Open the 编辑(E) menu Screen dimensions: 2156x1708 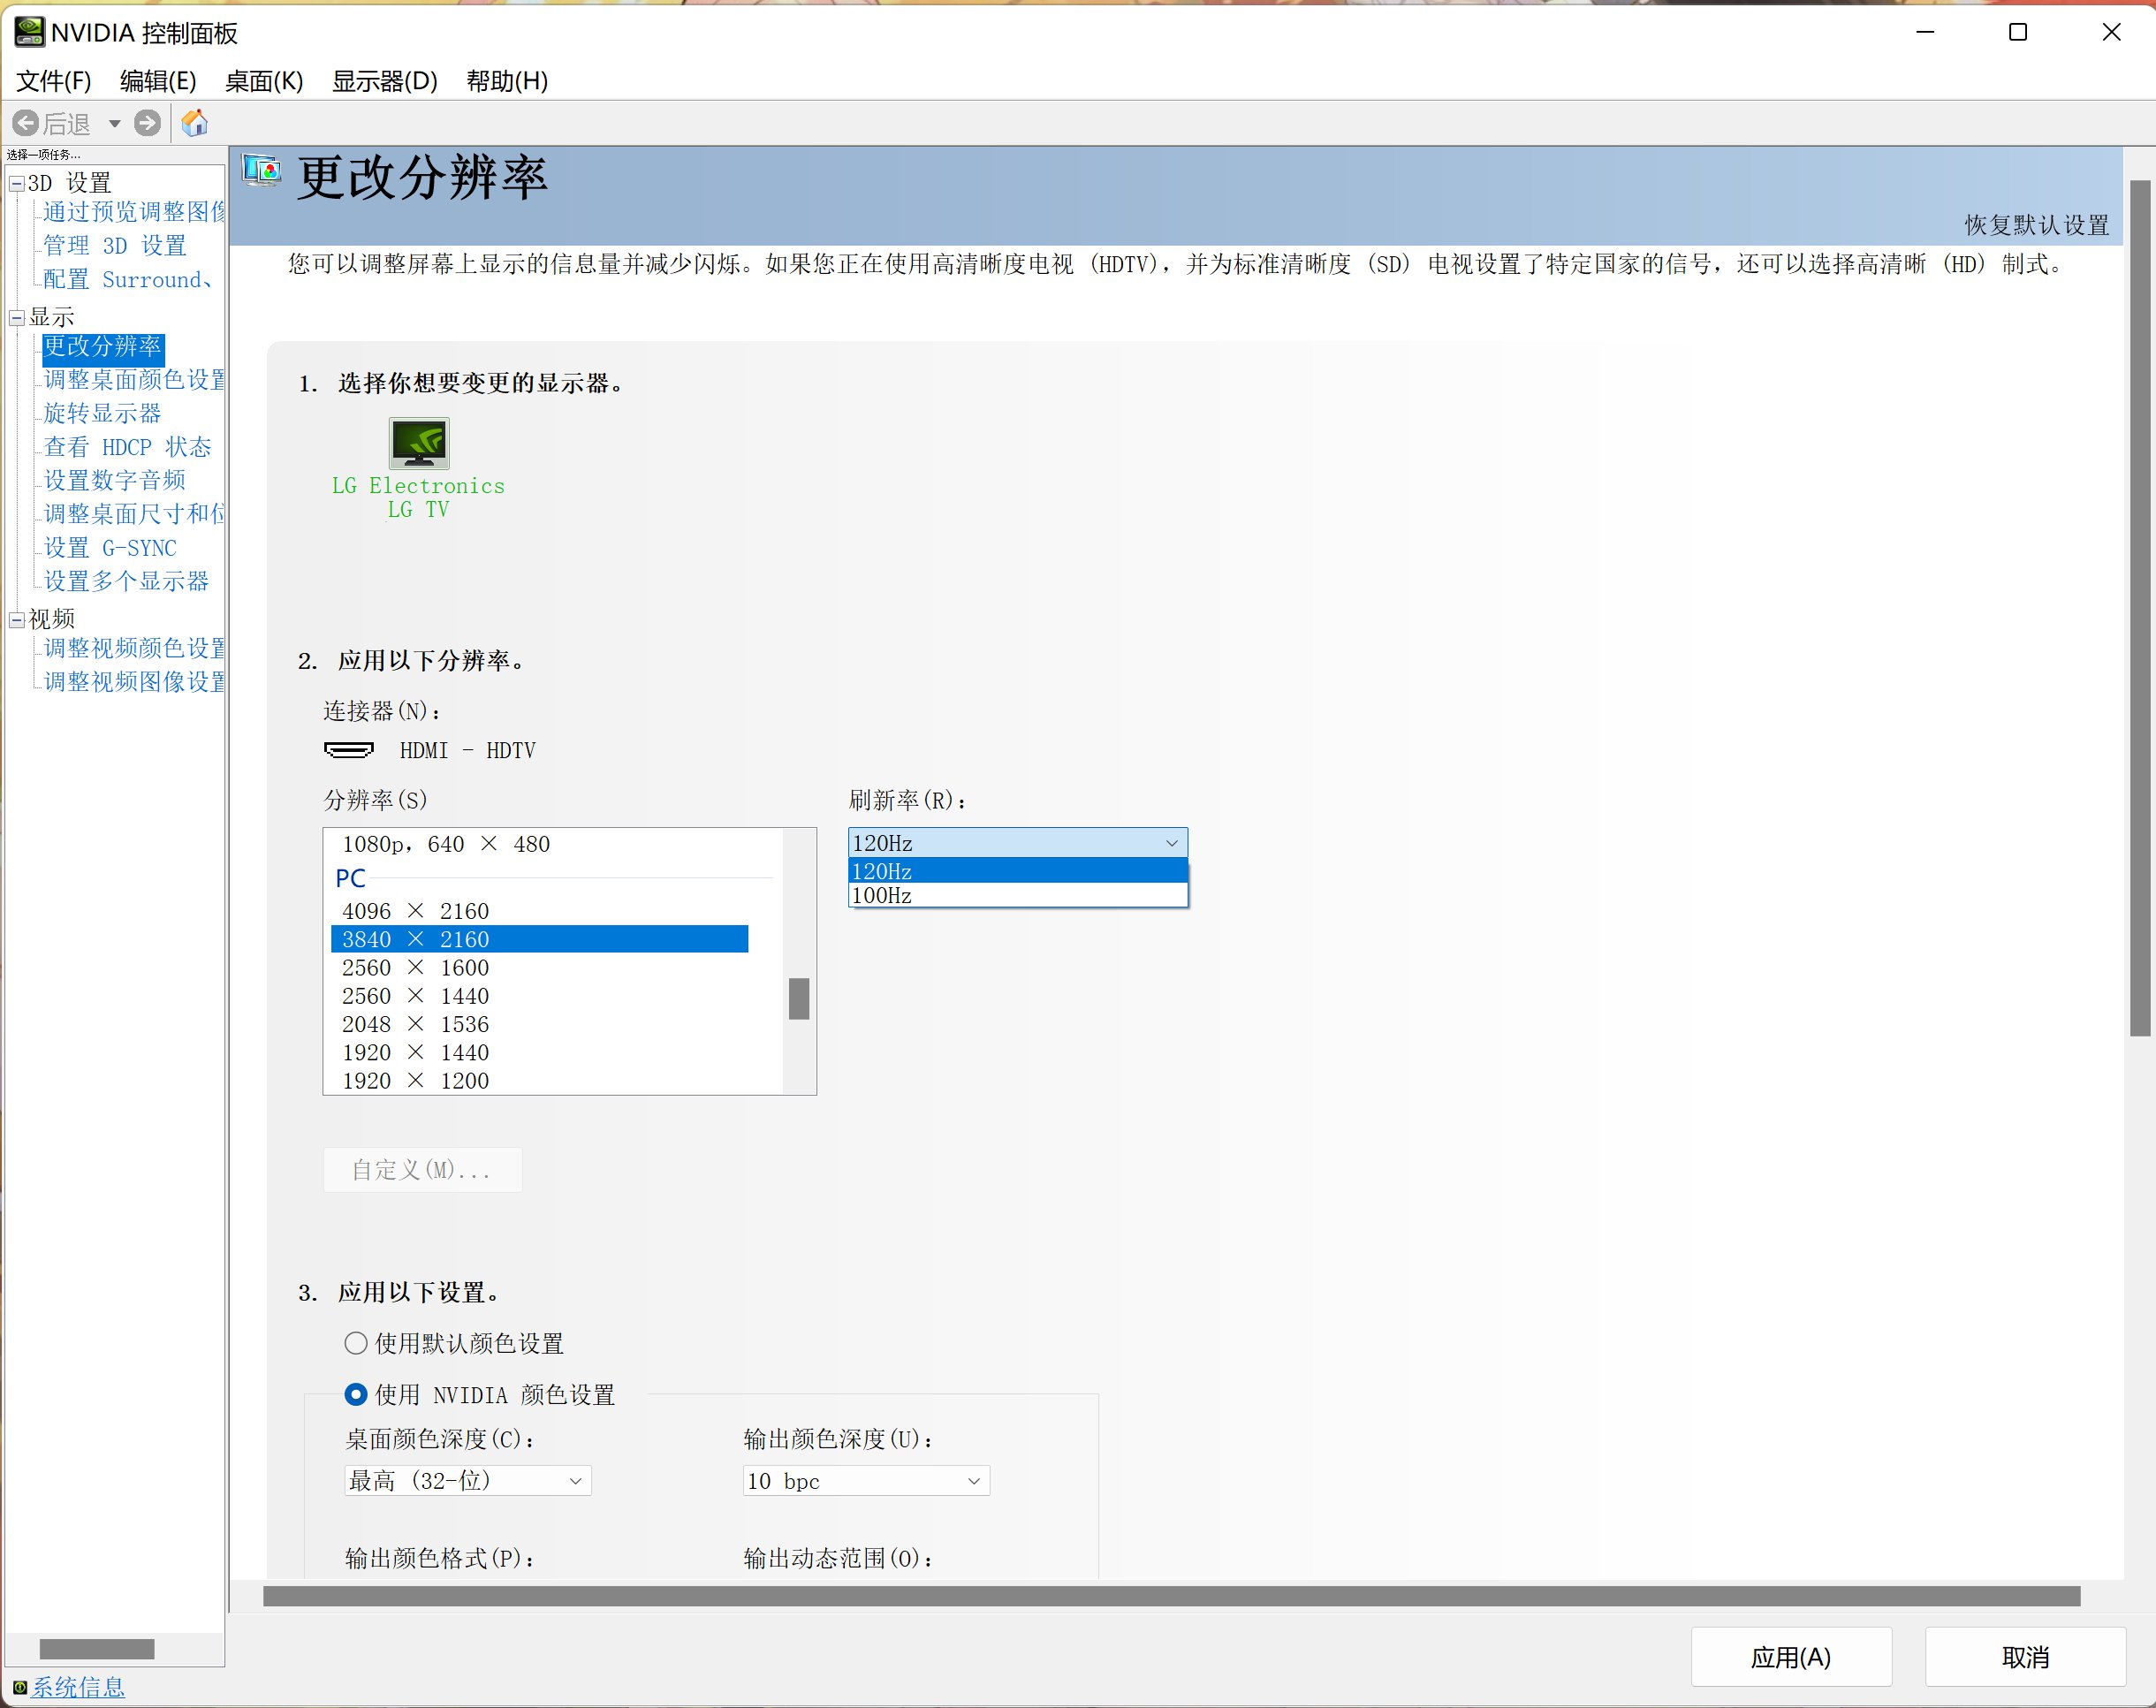click(x=158, y=81)
